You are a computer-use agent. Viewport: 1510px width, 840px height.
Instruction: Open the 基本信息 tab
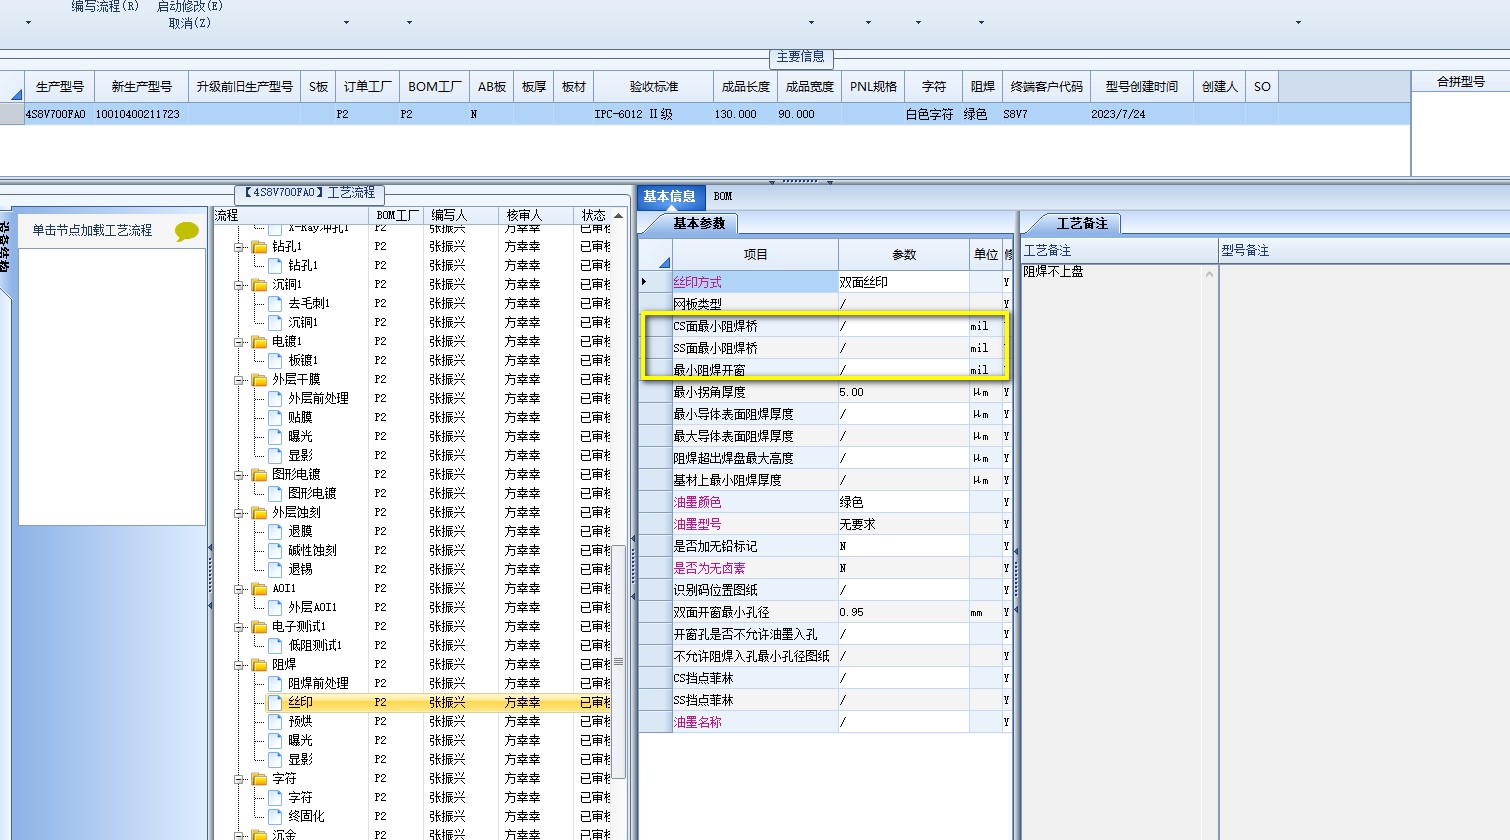(x=669, y=196)
